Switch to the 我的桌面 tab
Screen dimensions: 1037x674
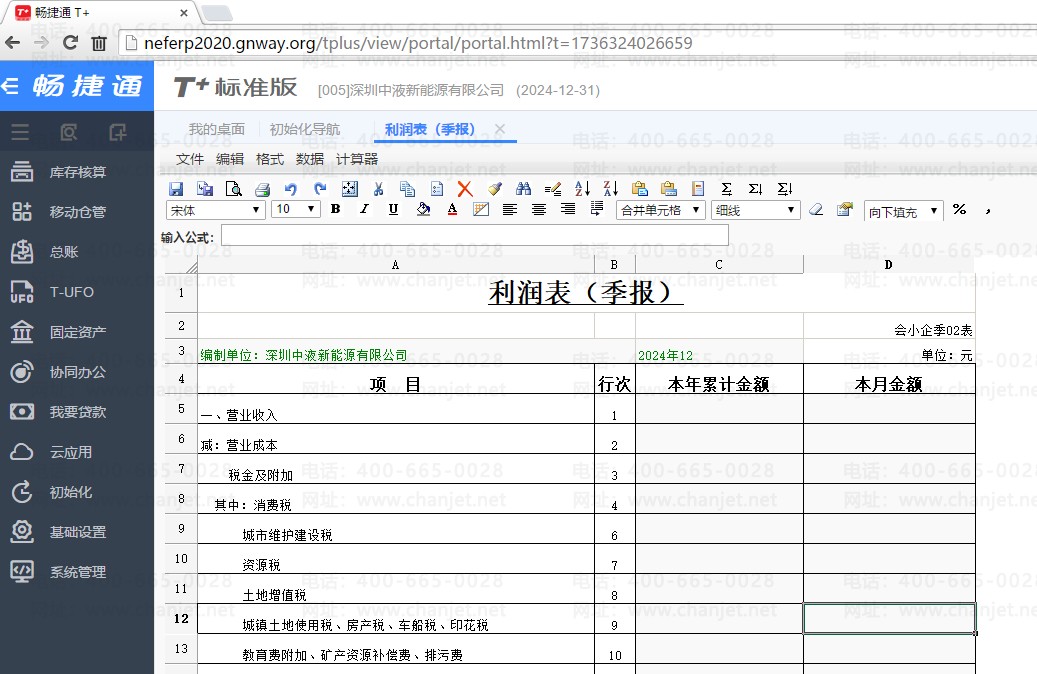(x=217, y=129)
